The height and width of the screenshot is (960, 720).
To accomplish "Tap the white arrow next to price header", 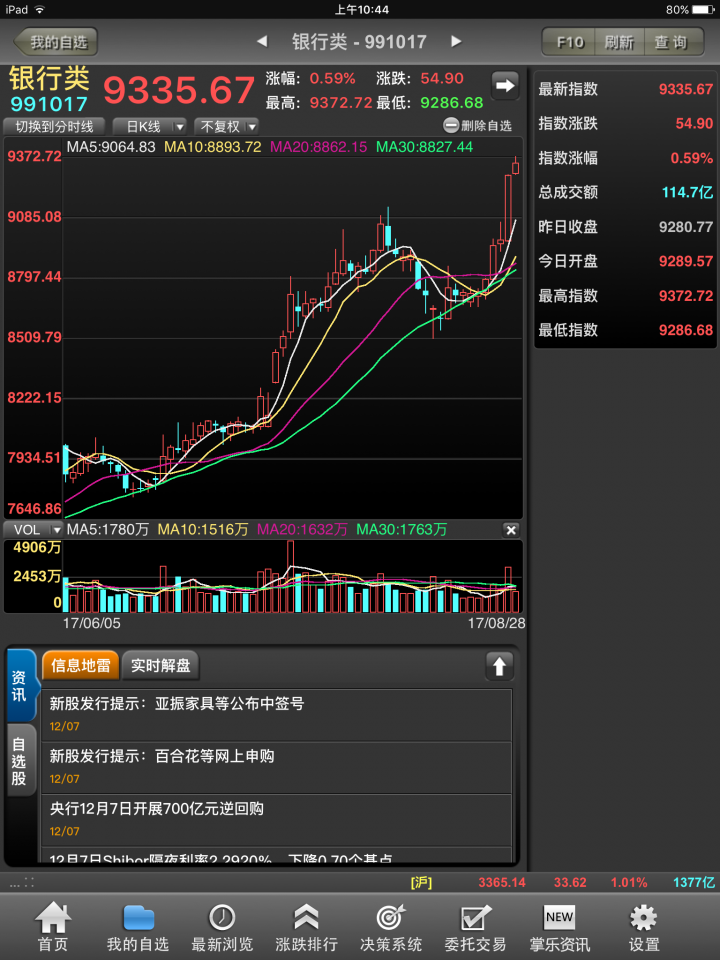I will coord(505,85).
